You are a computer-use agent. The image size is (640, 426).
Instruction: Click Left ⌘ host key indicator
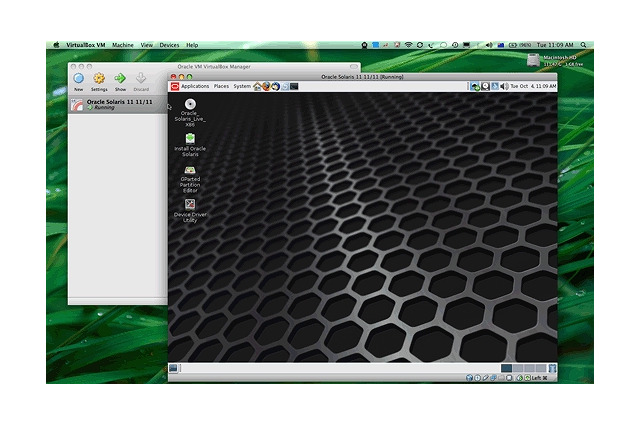coord(540,378)
